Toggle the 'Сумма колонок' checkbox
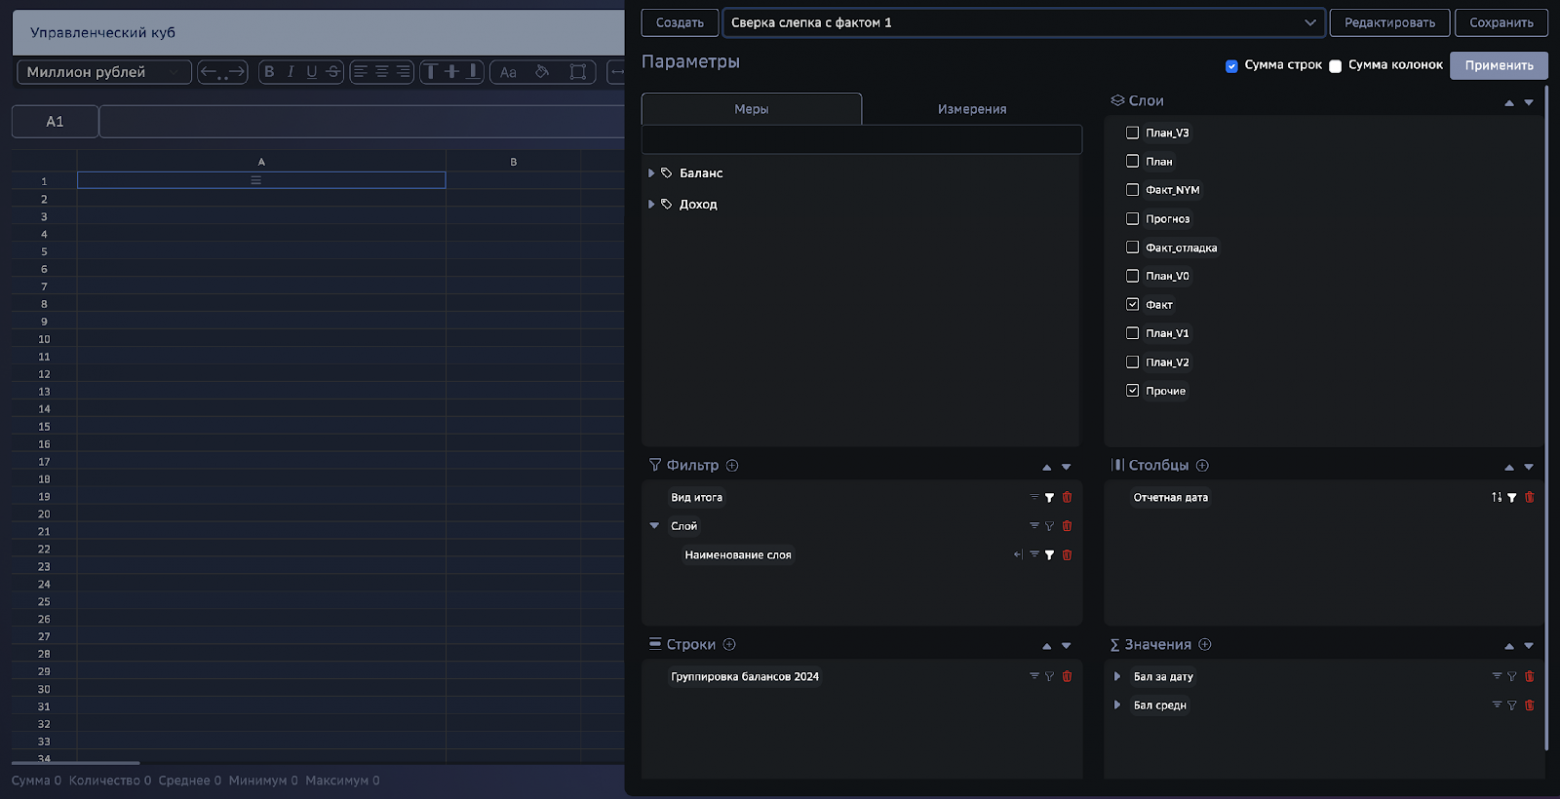Viewport: 1560px width, 799px height. [1335, 66]
